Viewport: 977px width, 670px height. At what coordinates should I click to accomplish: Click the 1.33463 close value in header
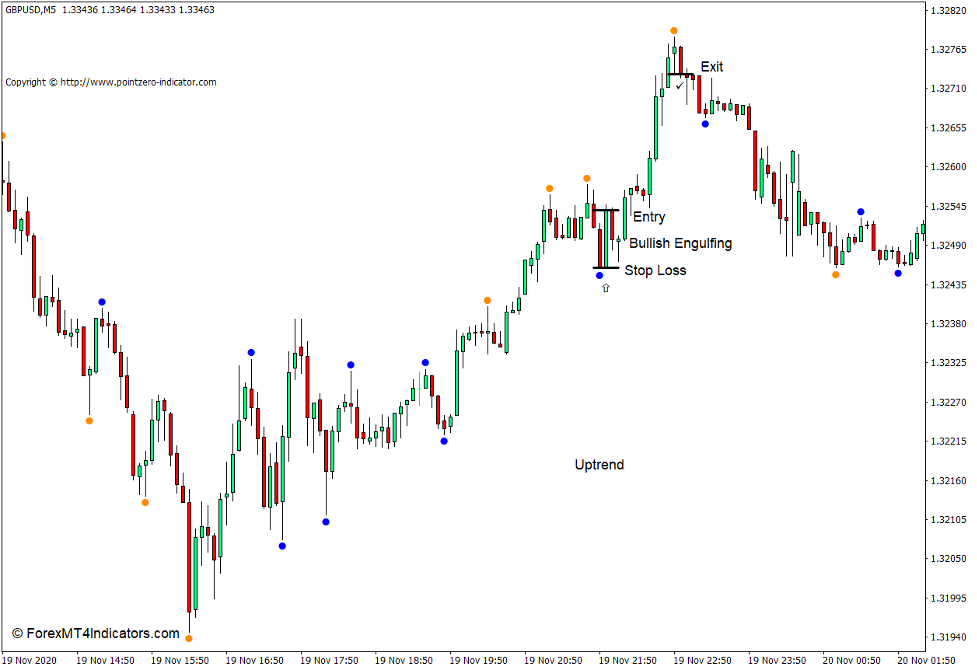click(196, 10)
